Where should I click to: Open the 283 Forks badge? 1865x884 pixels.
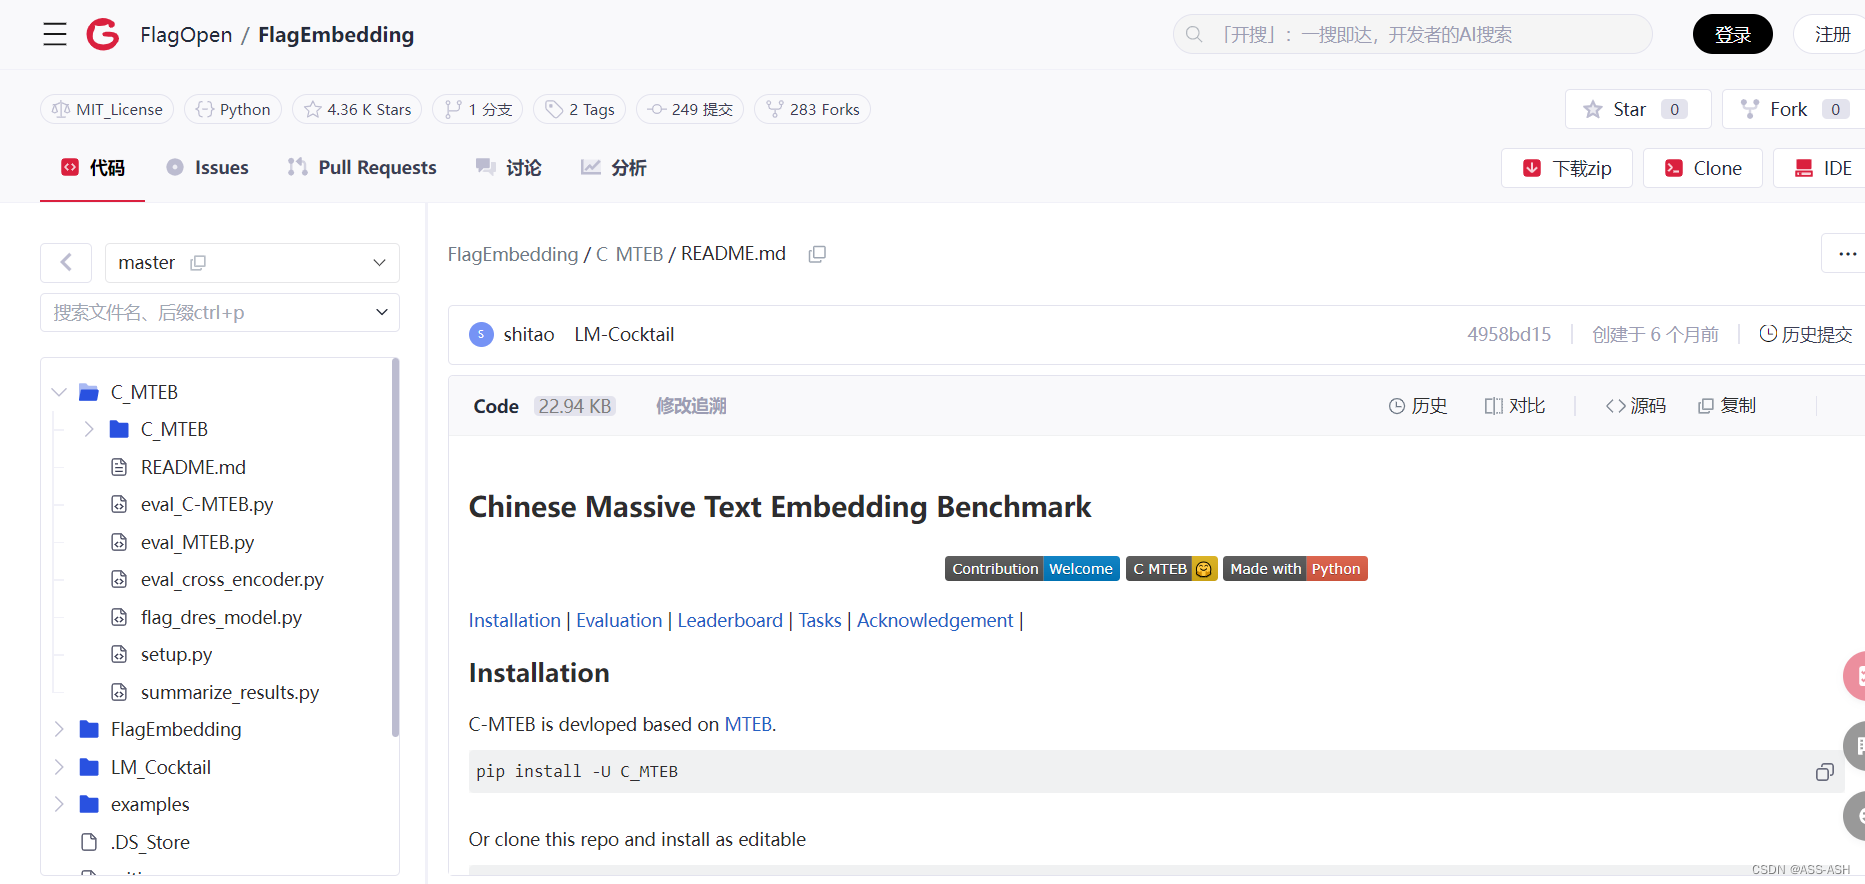coord(813,110)
